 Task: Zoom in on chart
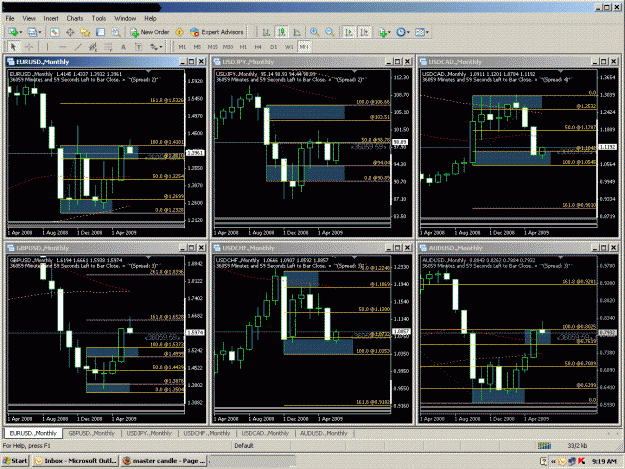click(x=314, y=32)
